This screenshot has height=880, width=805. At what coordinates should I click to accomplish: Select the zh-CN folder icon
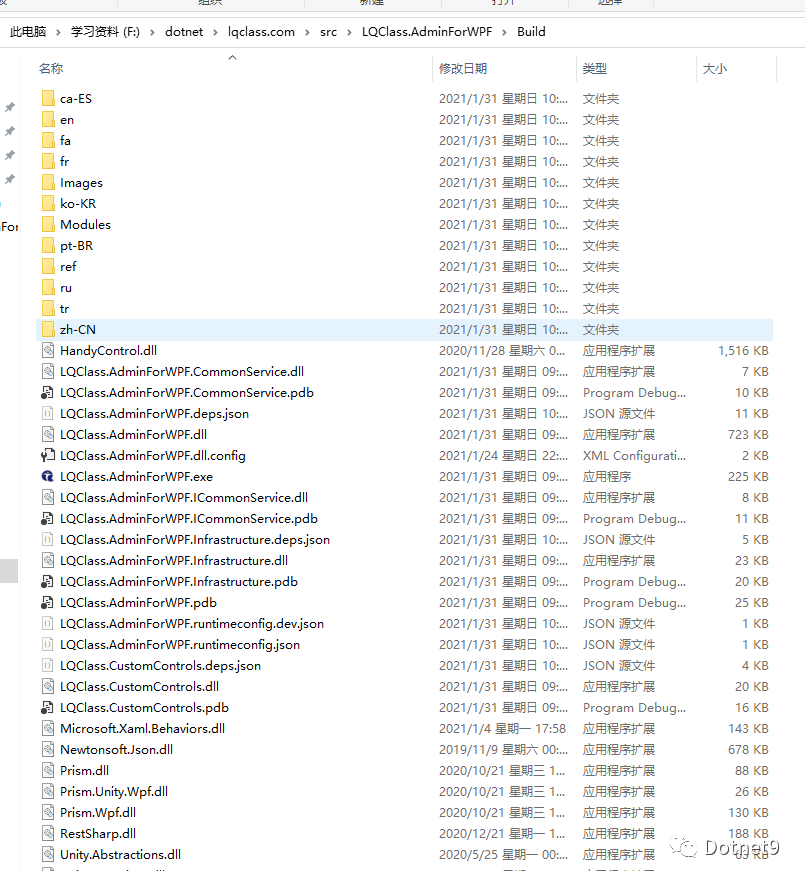coord(48,329)
